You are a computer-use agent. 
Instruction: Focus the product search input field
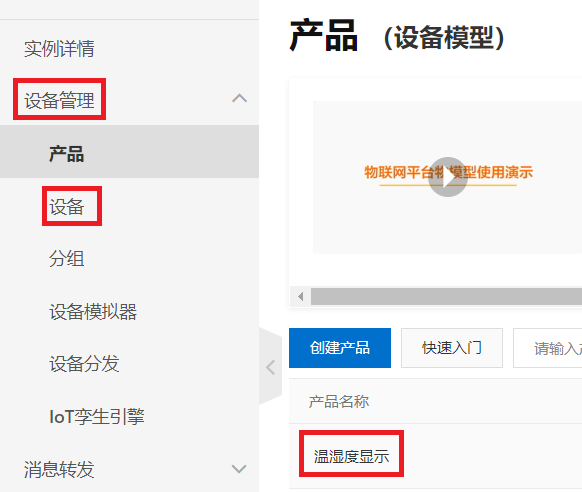[x=548, y=348]
